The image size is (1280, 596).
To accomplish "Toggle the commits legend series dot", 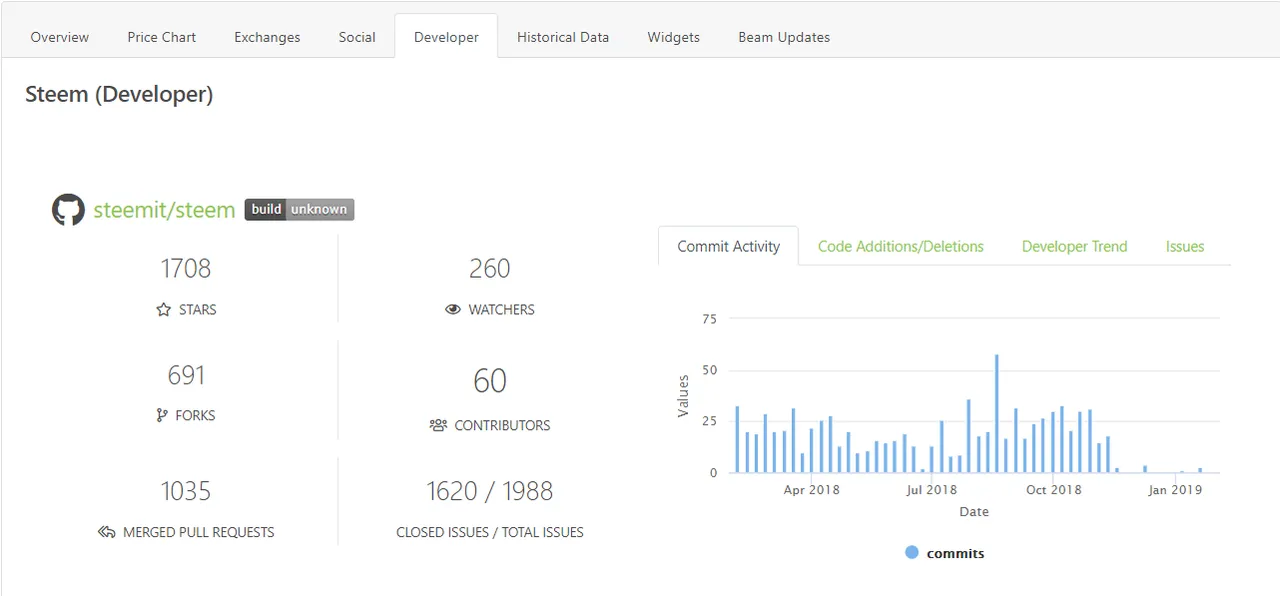I will (x=911, y=552).
